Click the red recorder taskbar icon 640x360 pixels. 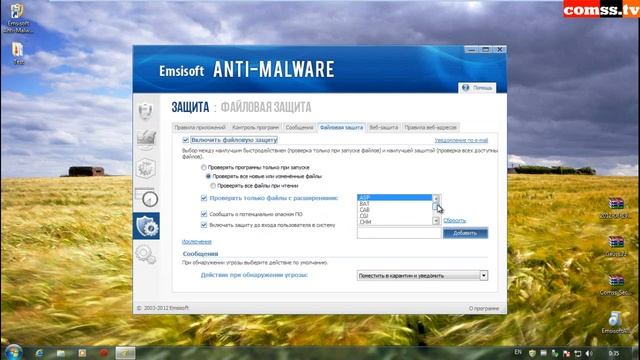(104, 353)
